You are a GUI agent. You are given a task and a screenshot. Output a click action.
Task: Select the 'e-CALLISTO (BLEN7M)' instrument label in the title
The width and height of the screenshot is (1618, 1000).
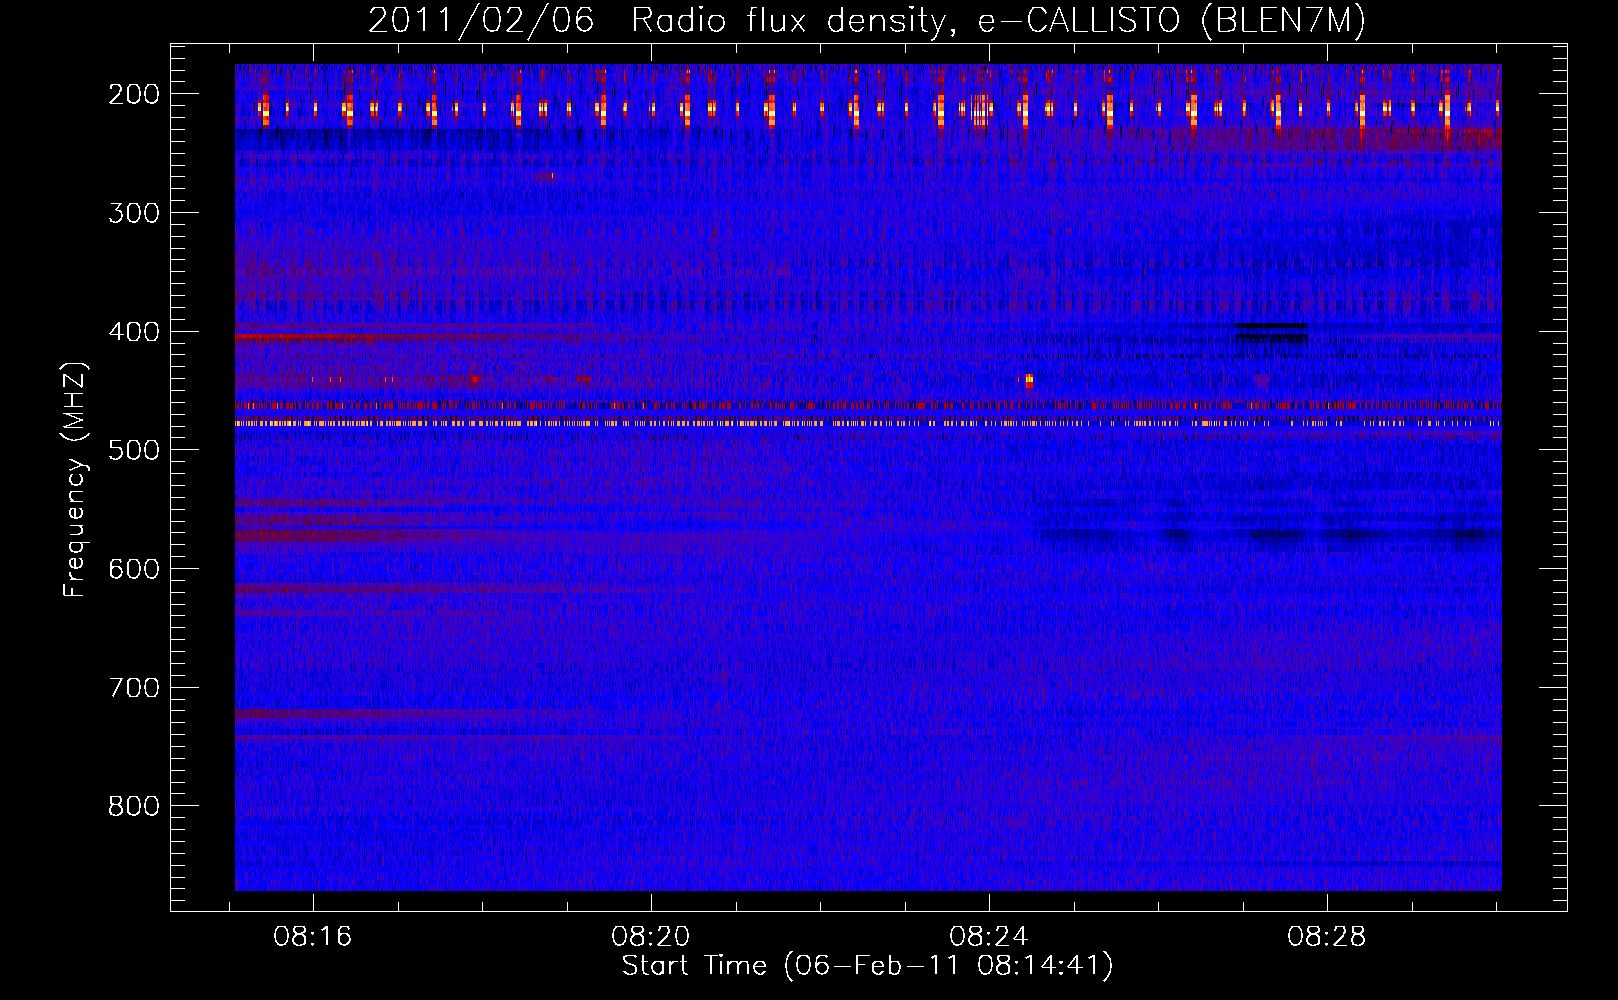(x=1172, y=22)
